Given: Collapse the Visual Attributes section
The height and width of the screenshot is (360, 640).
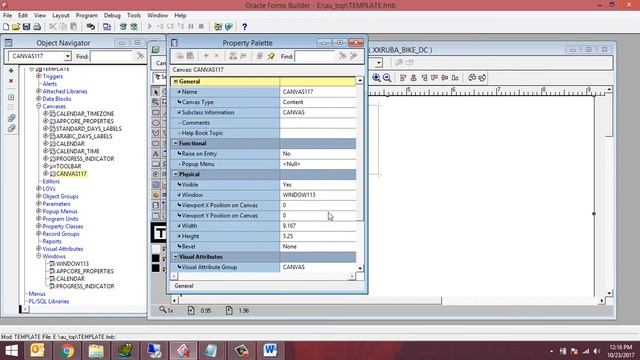Looking at the screenshot, I should click(176, 257).
